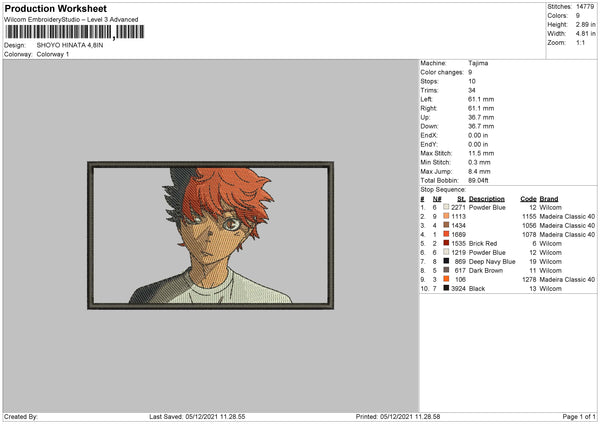Screen dimensions: 600x424
Task: Click the Brick Red color swatch
Action: (x=446, y=243)
